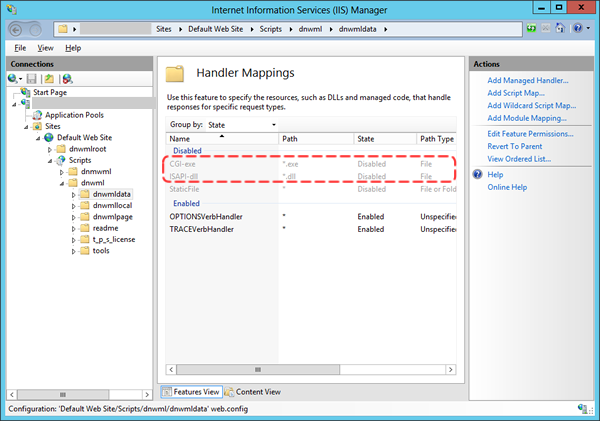This screenshot has width=600, height=421.
Task: Click the folder icon in address bar
Action: (x=63, y=29)
